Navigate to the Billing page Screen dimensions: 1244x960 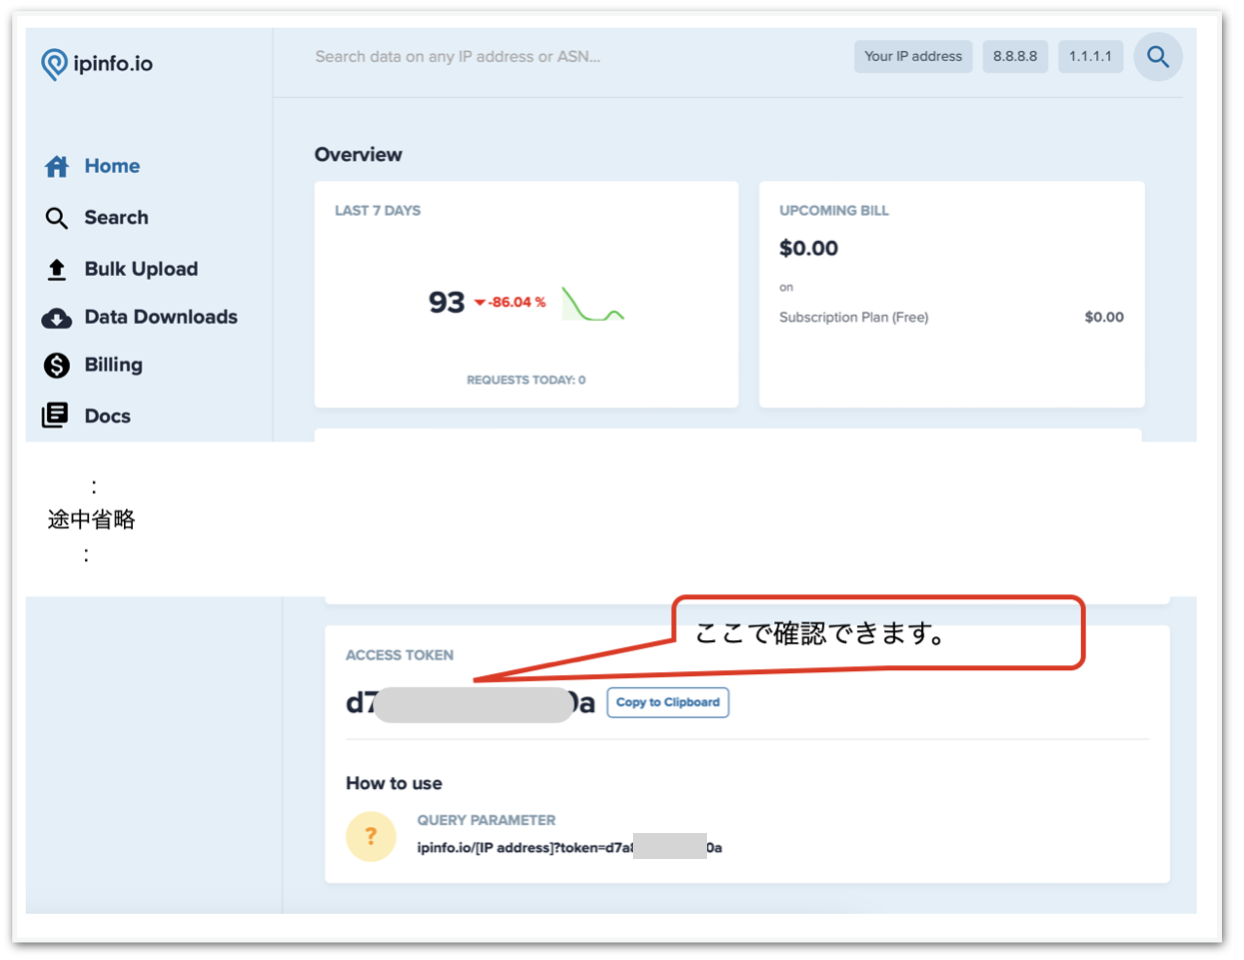112,365
